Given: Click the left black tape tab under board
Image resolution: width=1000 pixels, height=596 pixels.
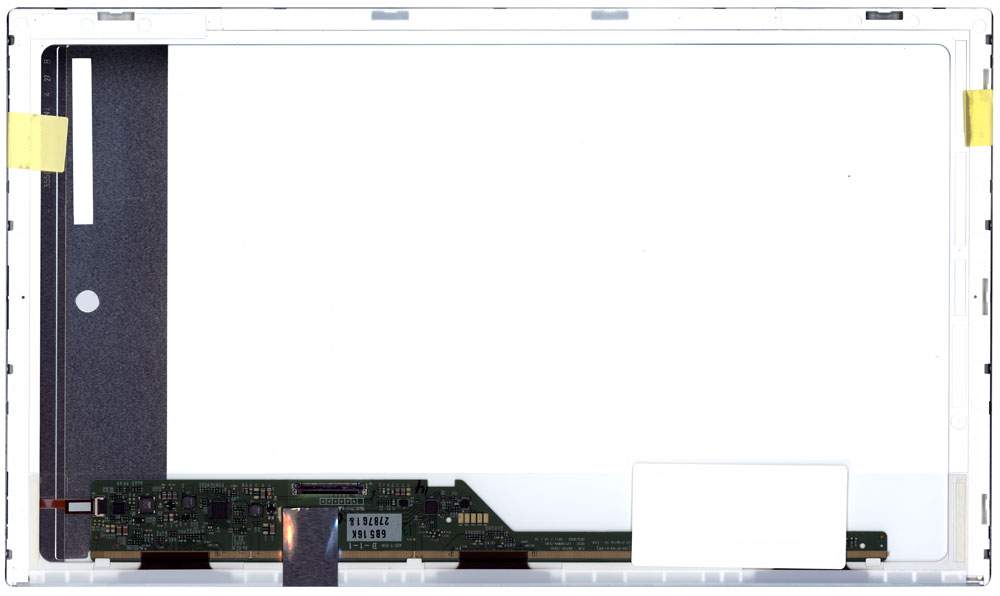Looking at the screenshot, I should (174, 561).
